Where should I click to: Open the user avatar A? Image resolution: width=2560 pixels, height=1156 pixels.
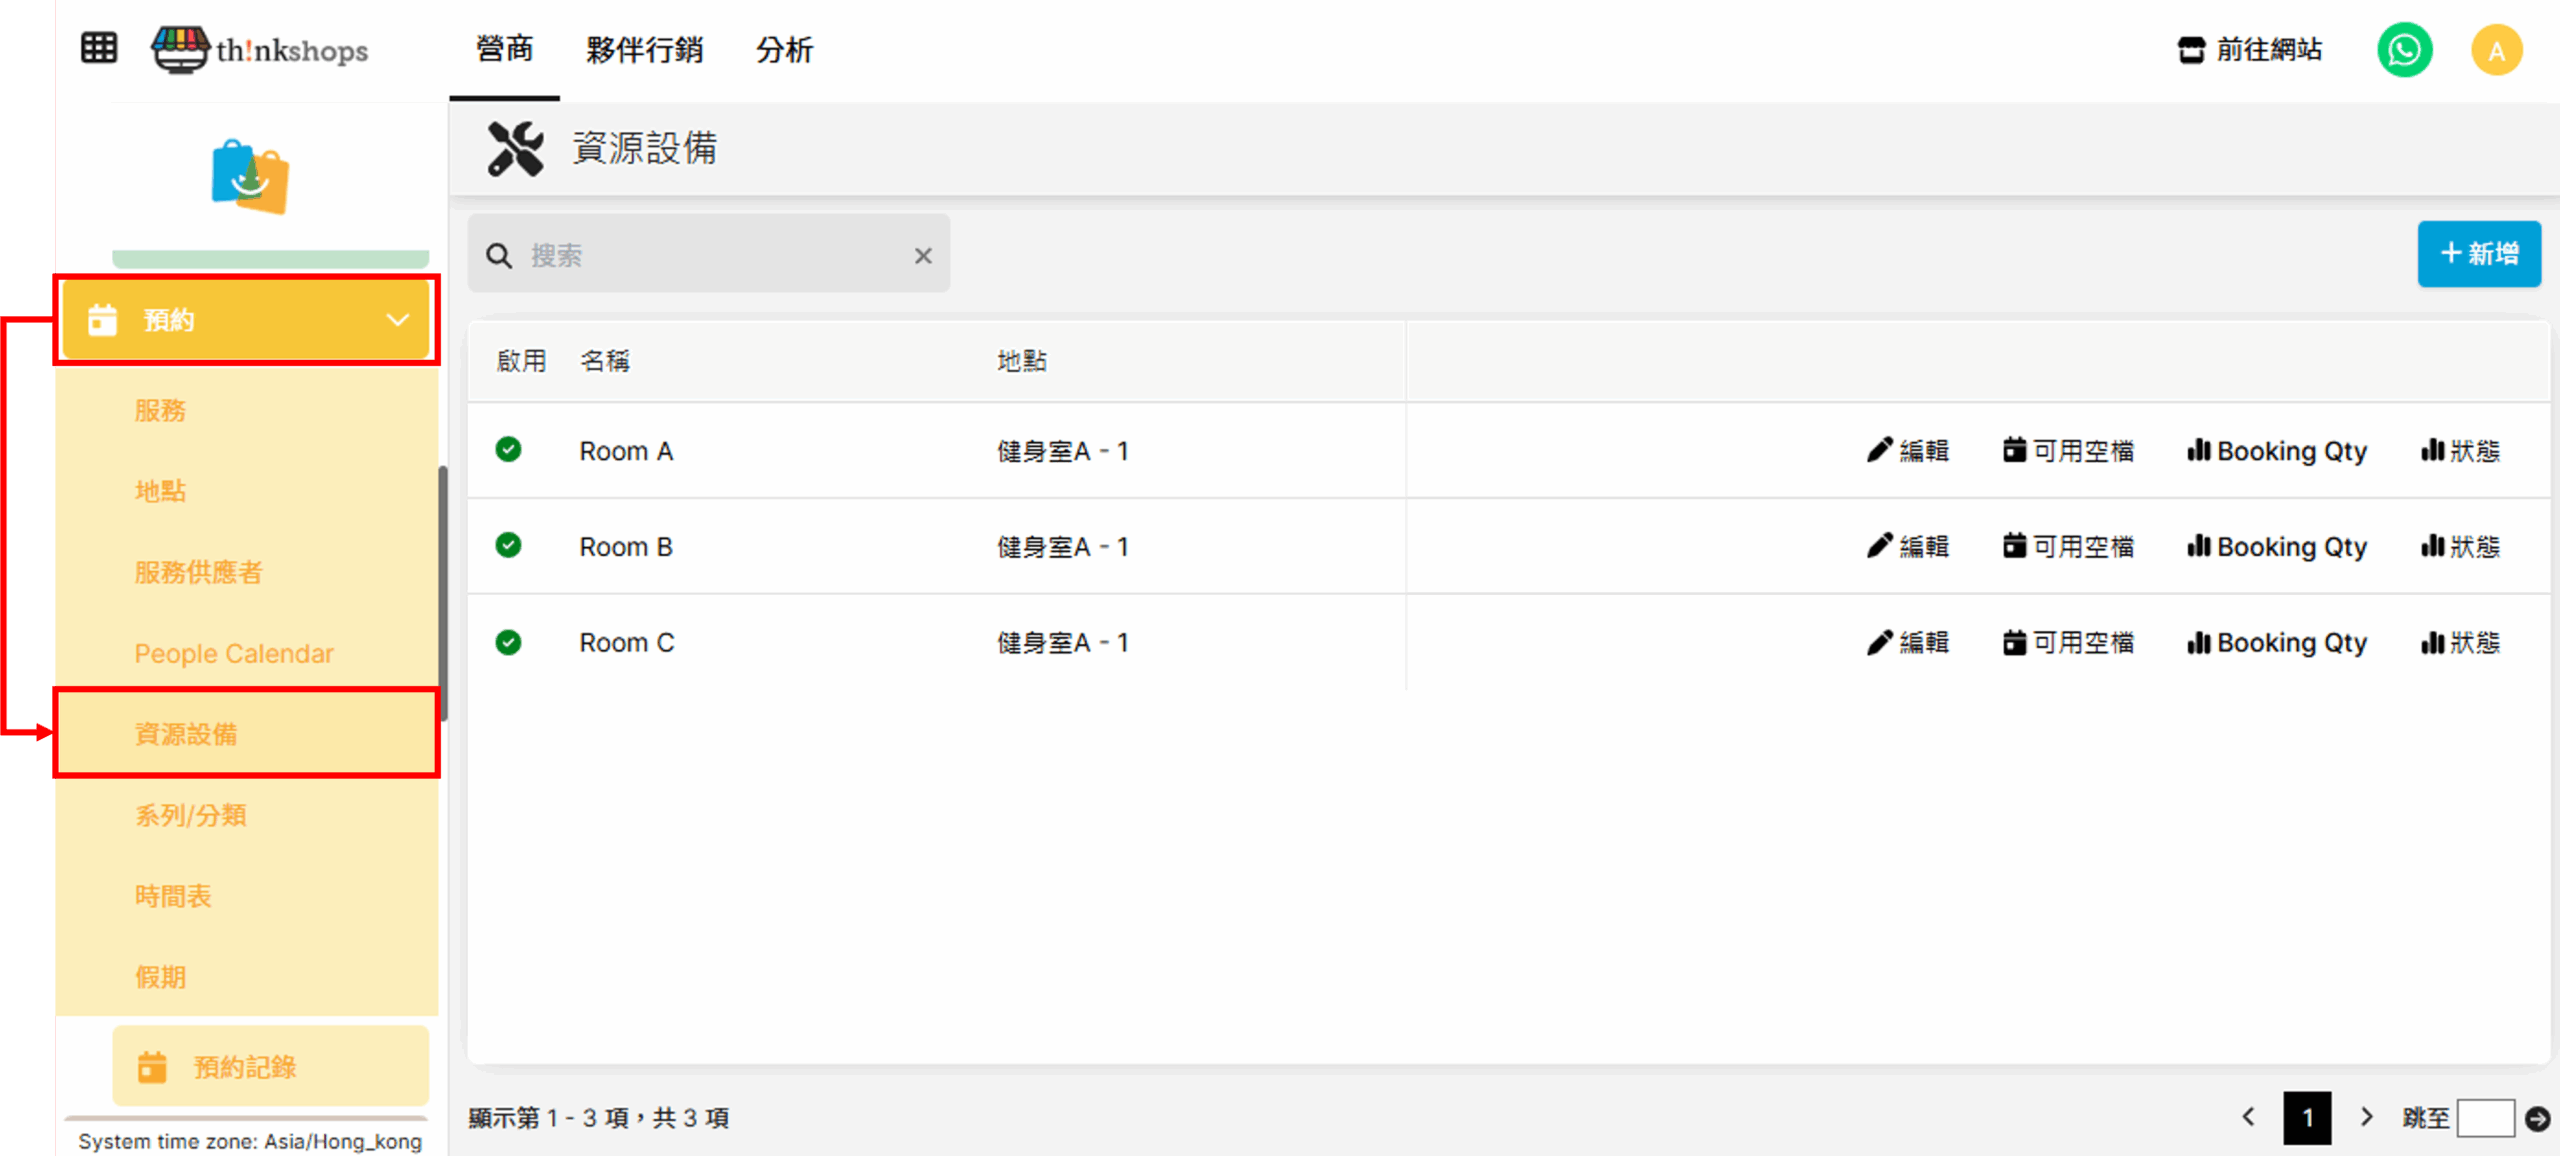click(2496, 50)
